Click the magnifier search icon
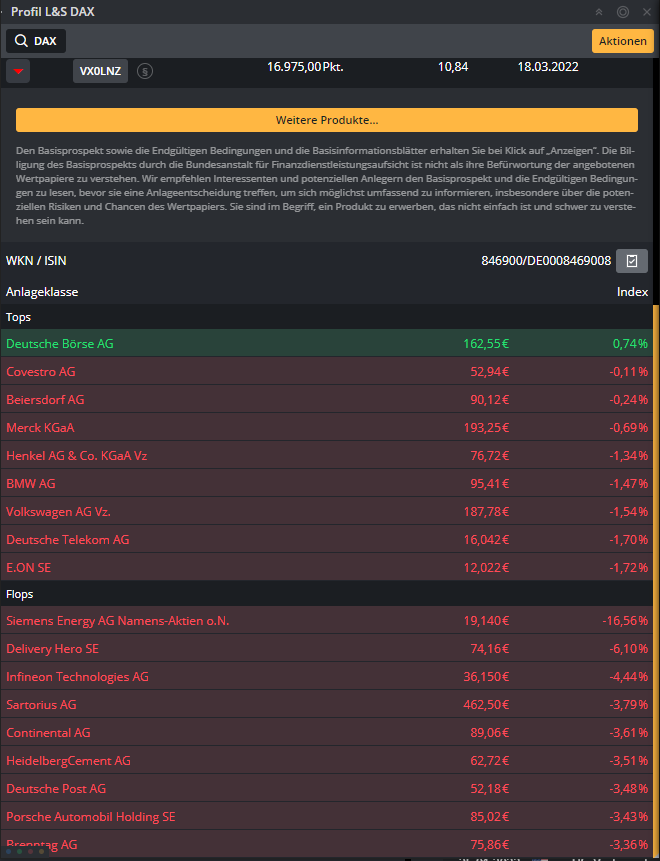Screen dimensions: 660x861 [x=21, y=41]
